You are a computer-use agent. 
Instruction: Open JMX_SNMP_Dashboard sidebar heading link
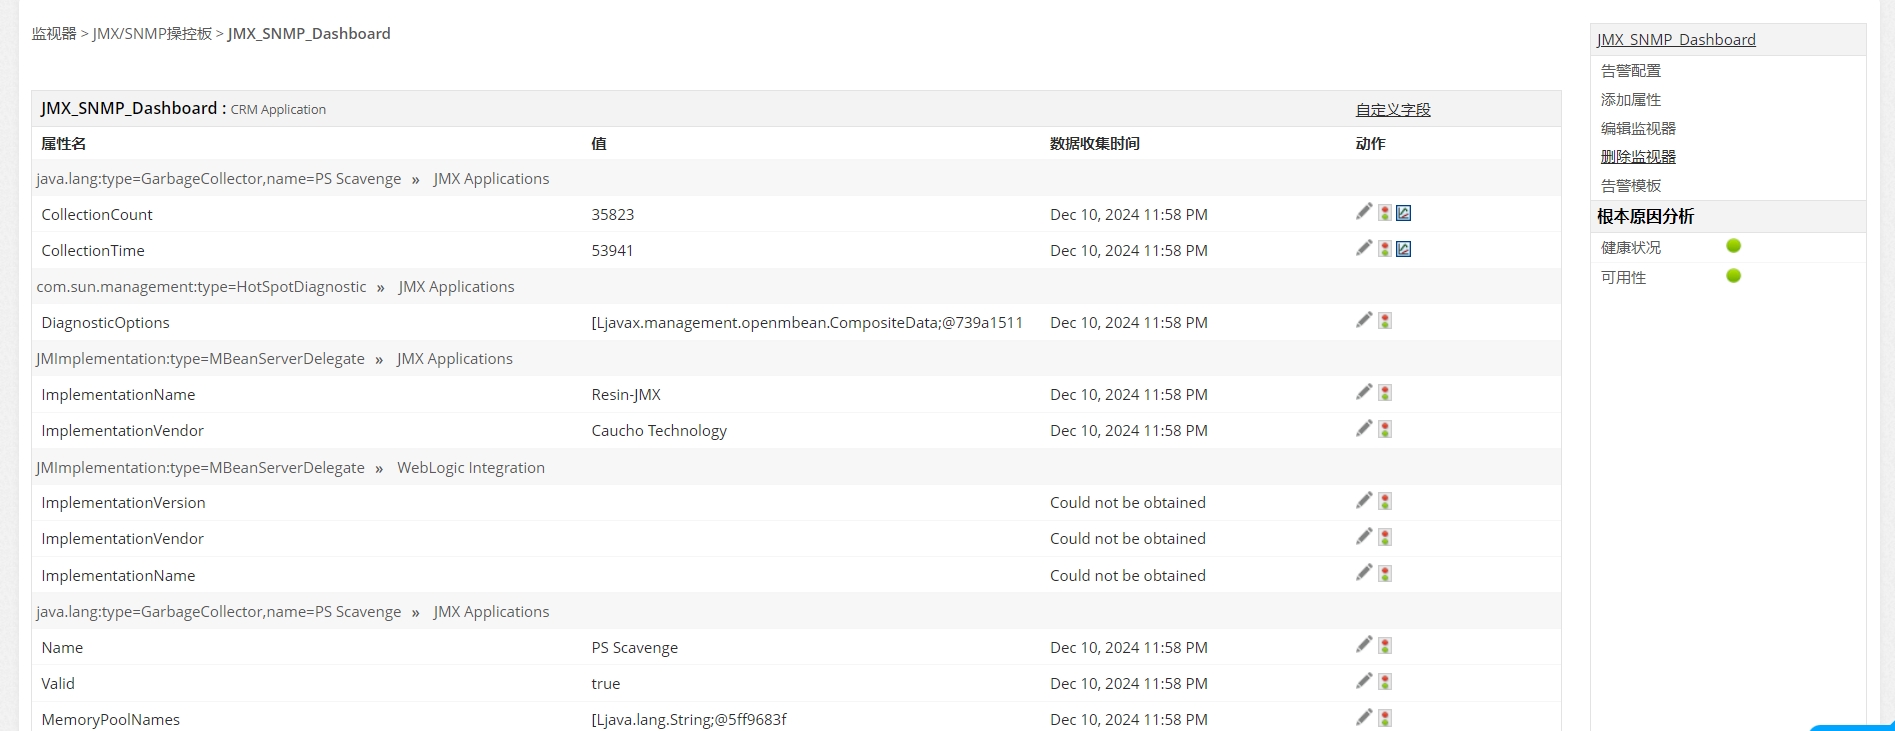click(x=1676, y=40)
